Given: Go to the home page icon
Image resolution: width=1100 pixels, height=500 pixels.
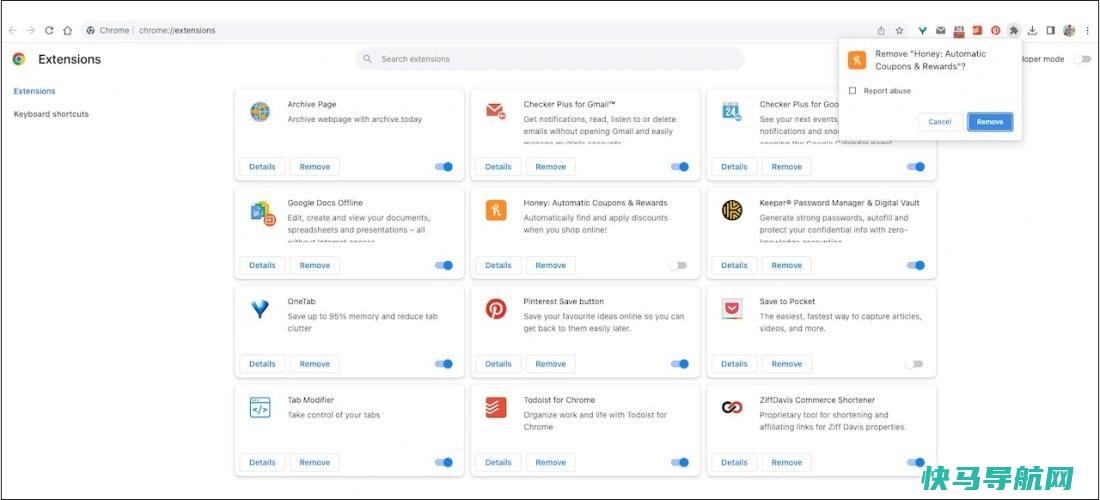Looking at the screenshot, I should coord(67,30).
